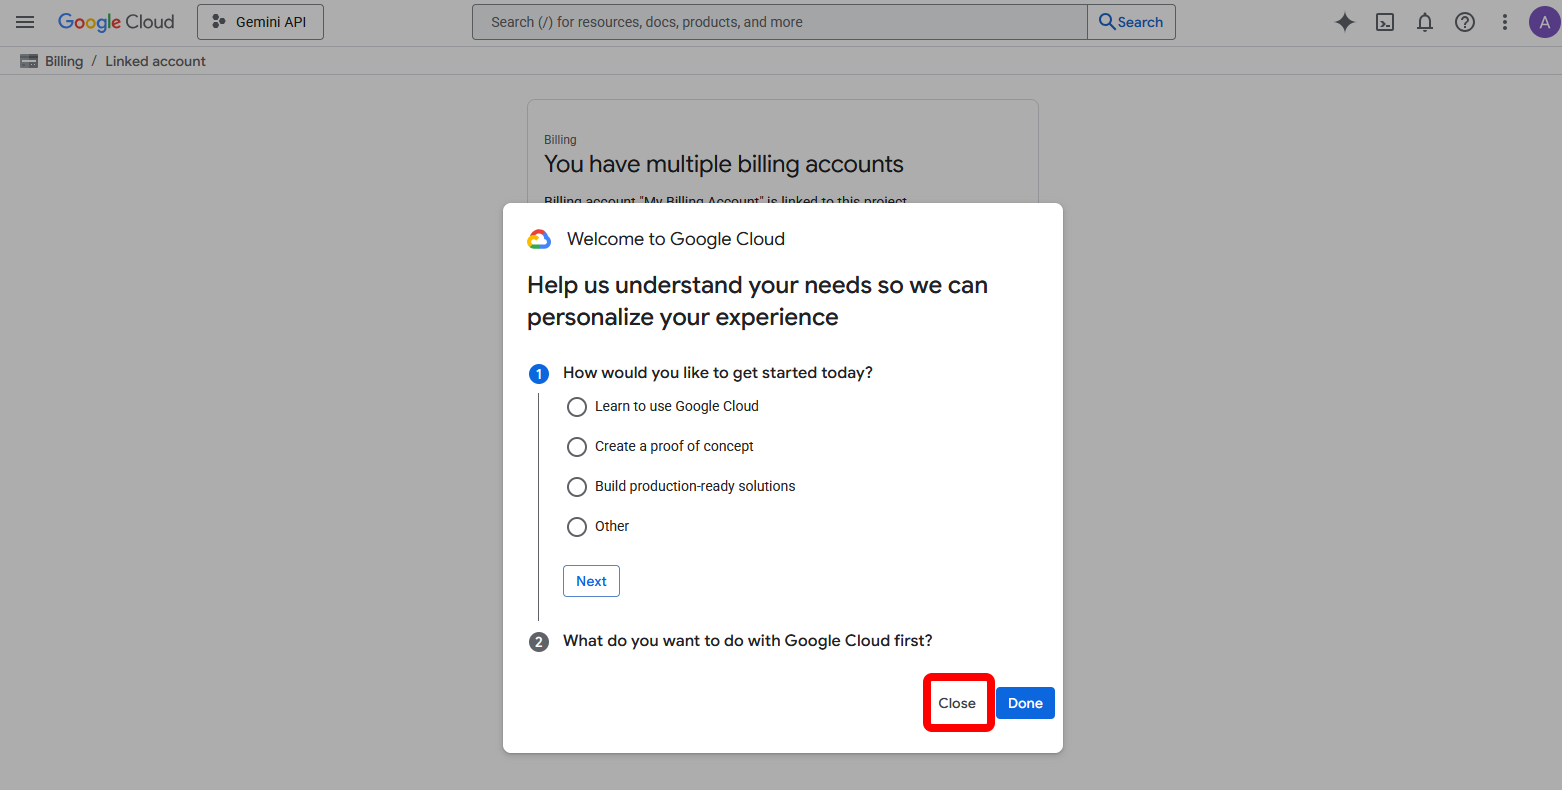Go to Google Cloud home logo
Viewport: 1562px width, 790px height.
tap(116, 22)
